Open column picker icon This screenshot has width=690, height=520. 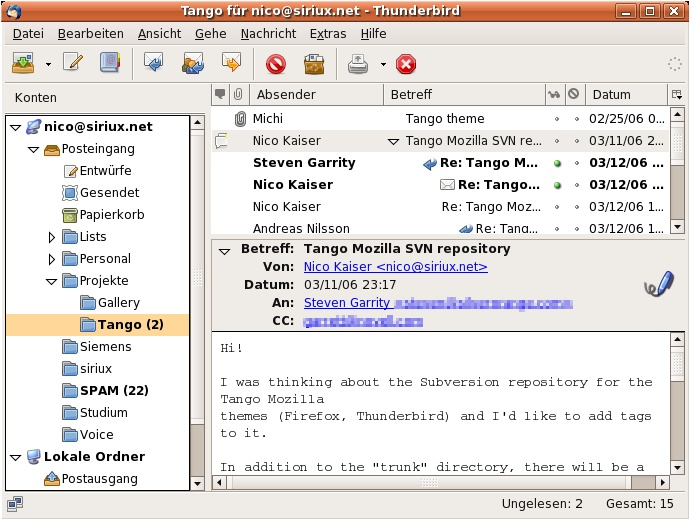click(677, 94)
